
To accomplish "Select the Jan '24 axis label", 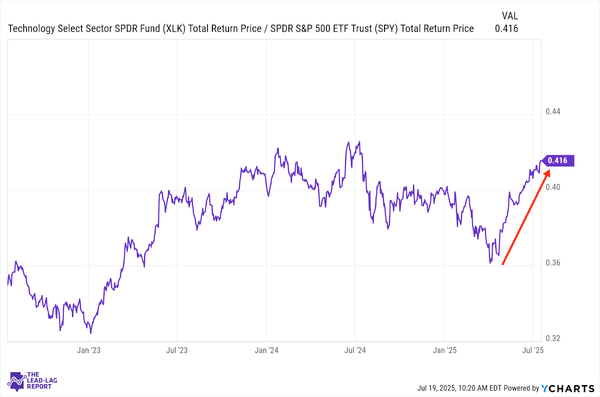I will point(266,350).
